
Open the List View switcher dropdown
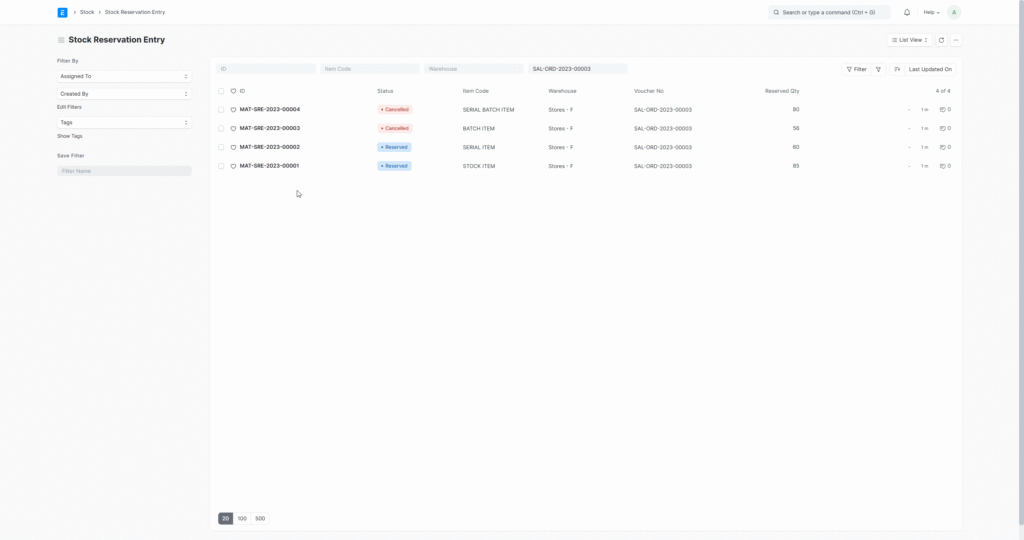(909, 40)
